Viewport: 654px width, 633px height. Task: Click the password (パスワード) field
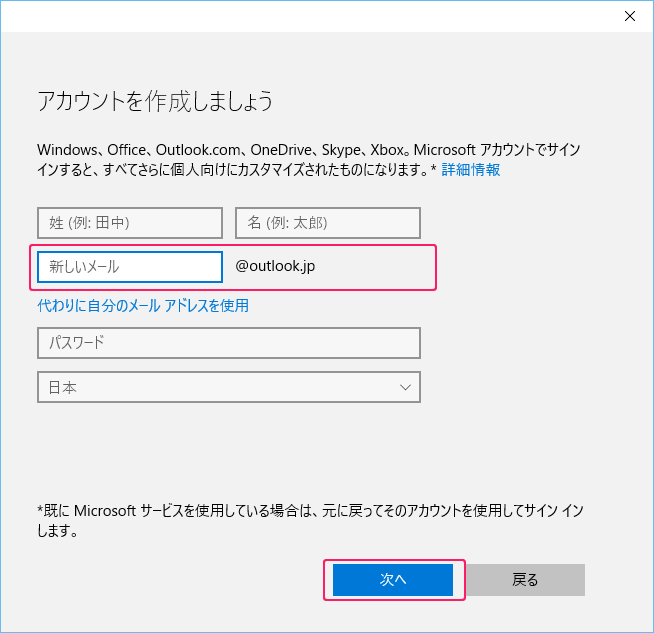(229, 343)
